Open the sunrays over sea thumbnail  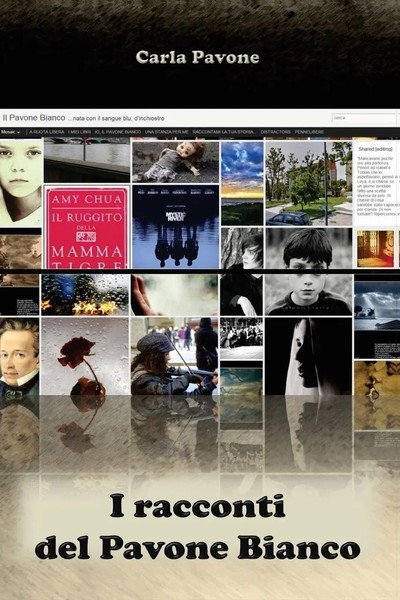tap(377, 305)
